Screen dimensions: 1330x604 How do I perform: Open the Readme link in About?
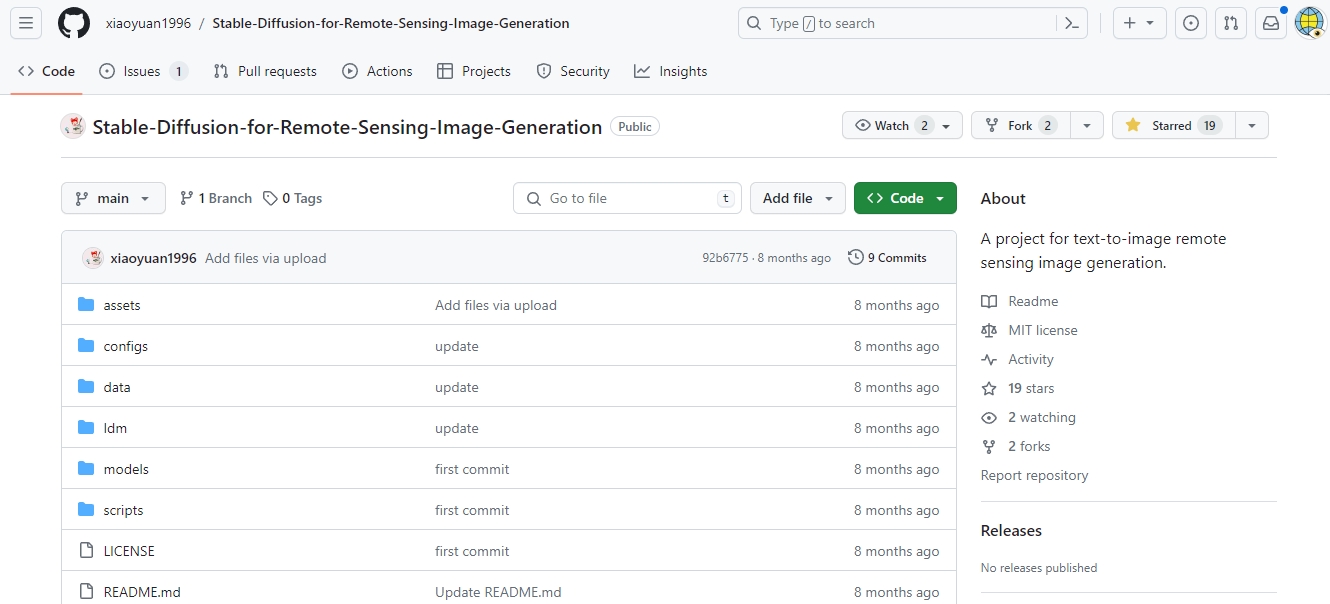click(x=1033, y=301)
